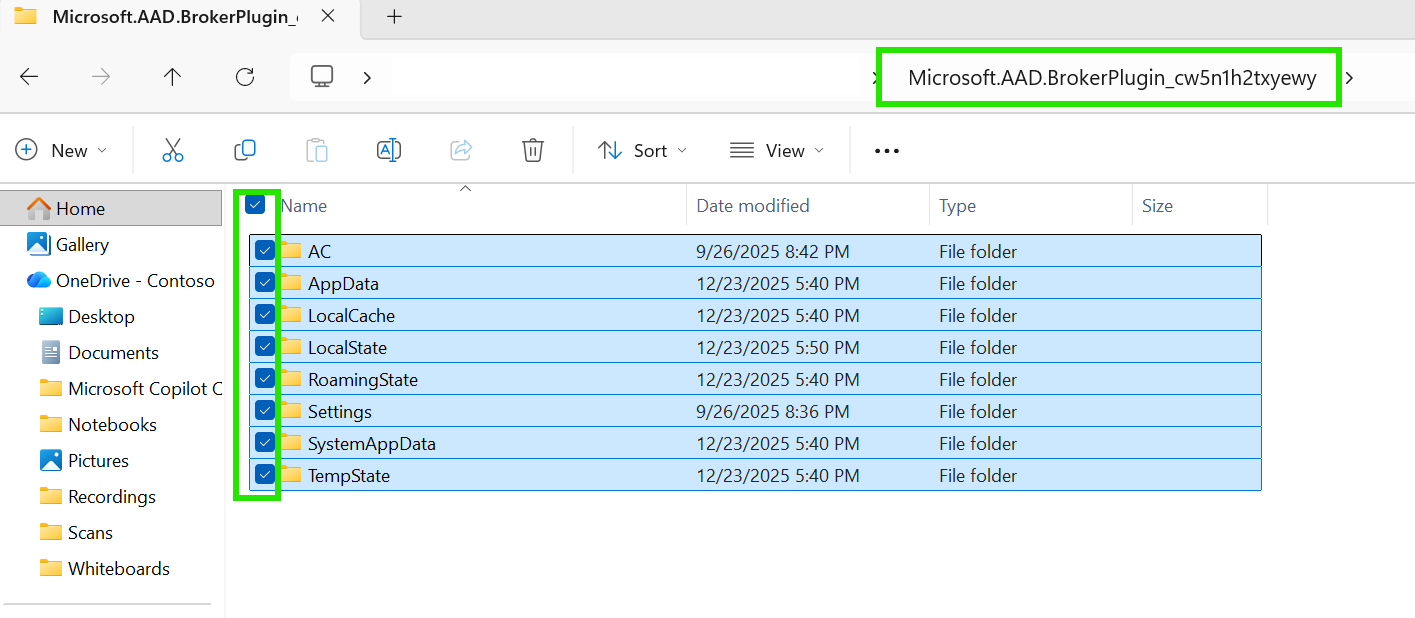Expand the chevron after Microsoft.AAD.BrokerPlugin breadcrumb
1415x618 pixels.
click(x=1349, y=77)
